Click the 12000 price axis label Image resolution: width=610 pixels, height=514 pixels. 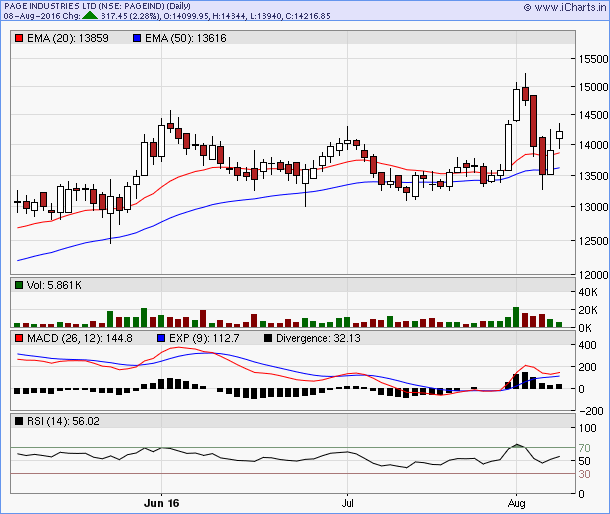[x=593, y=275]
